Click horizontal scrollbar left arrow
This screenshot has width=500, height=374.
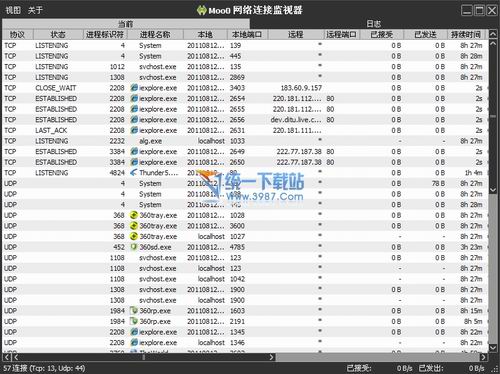point(6,357)
